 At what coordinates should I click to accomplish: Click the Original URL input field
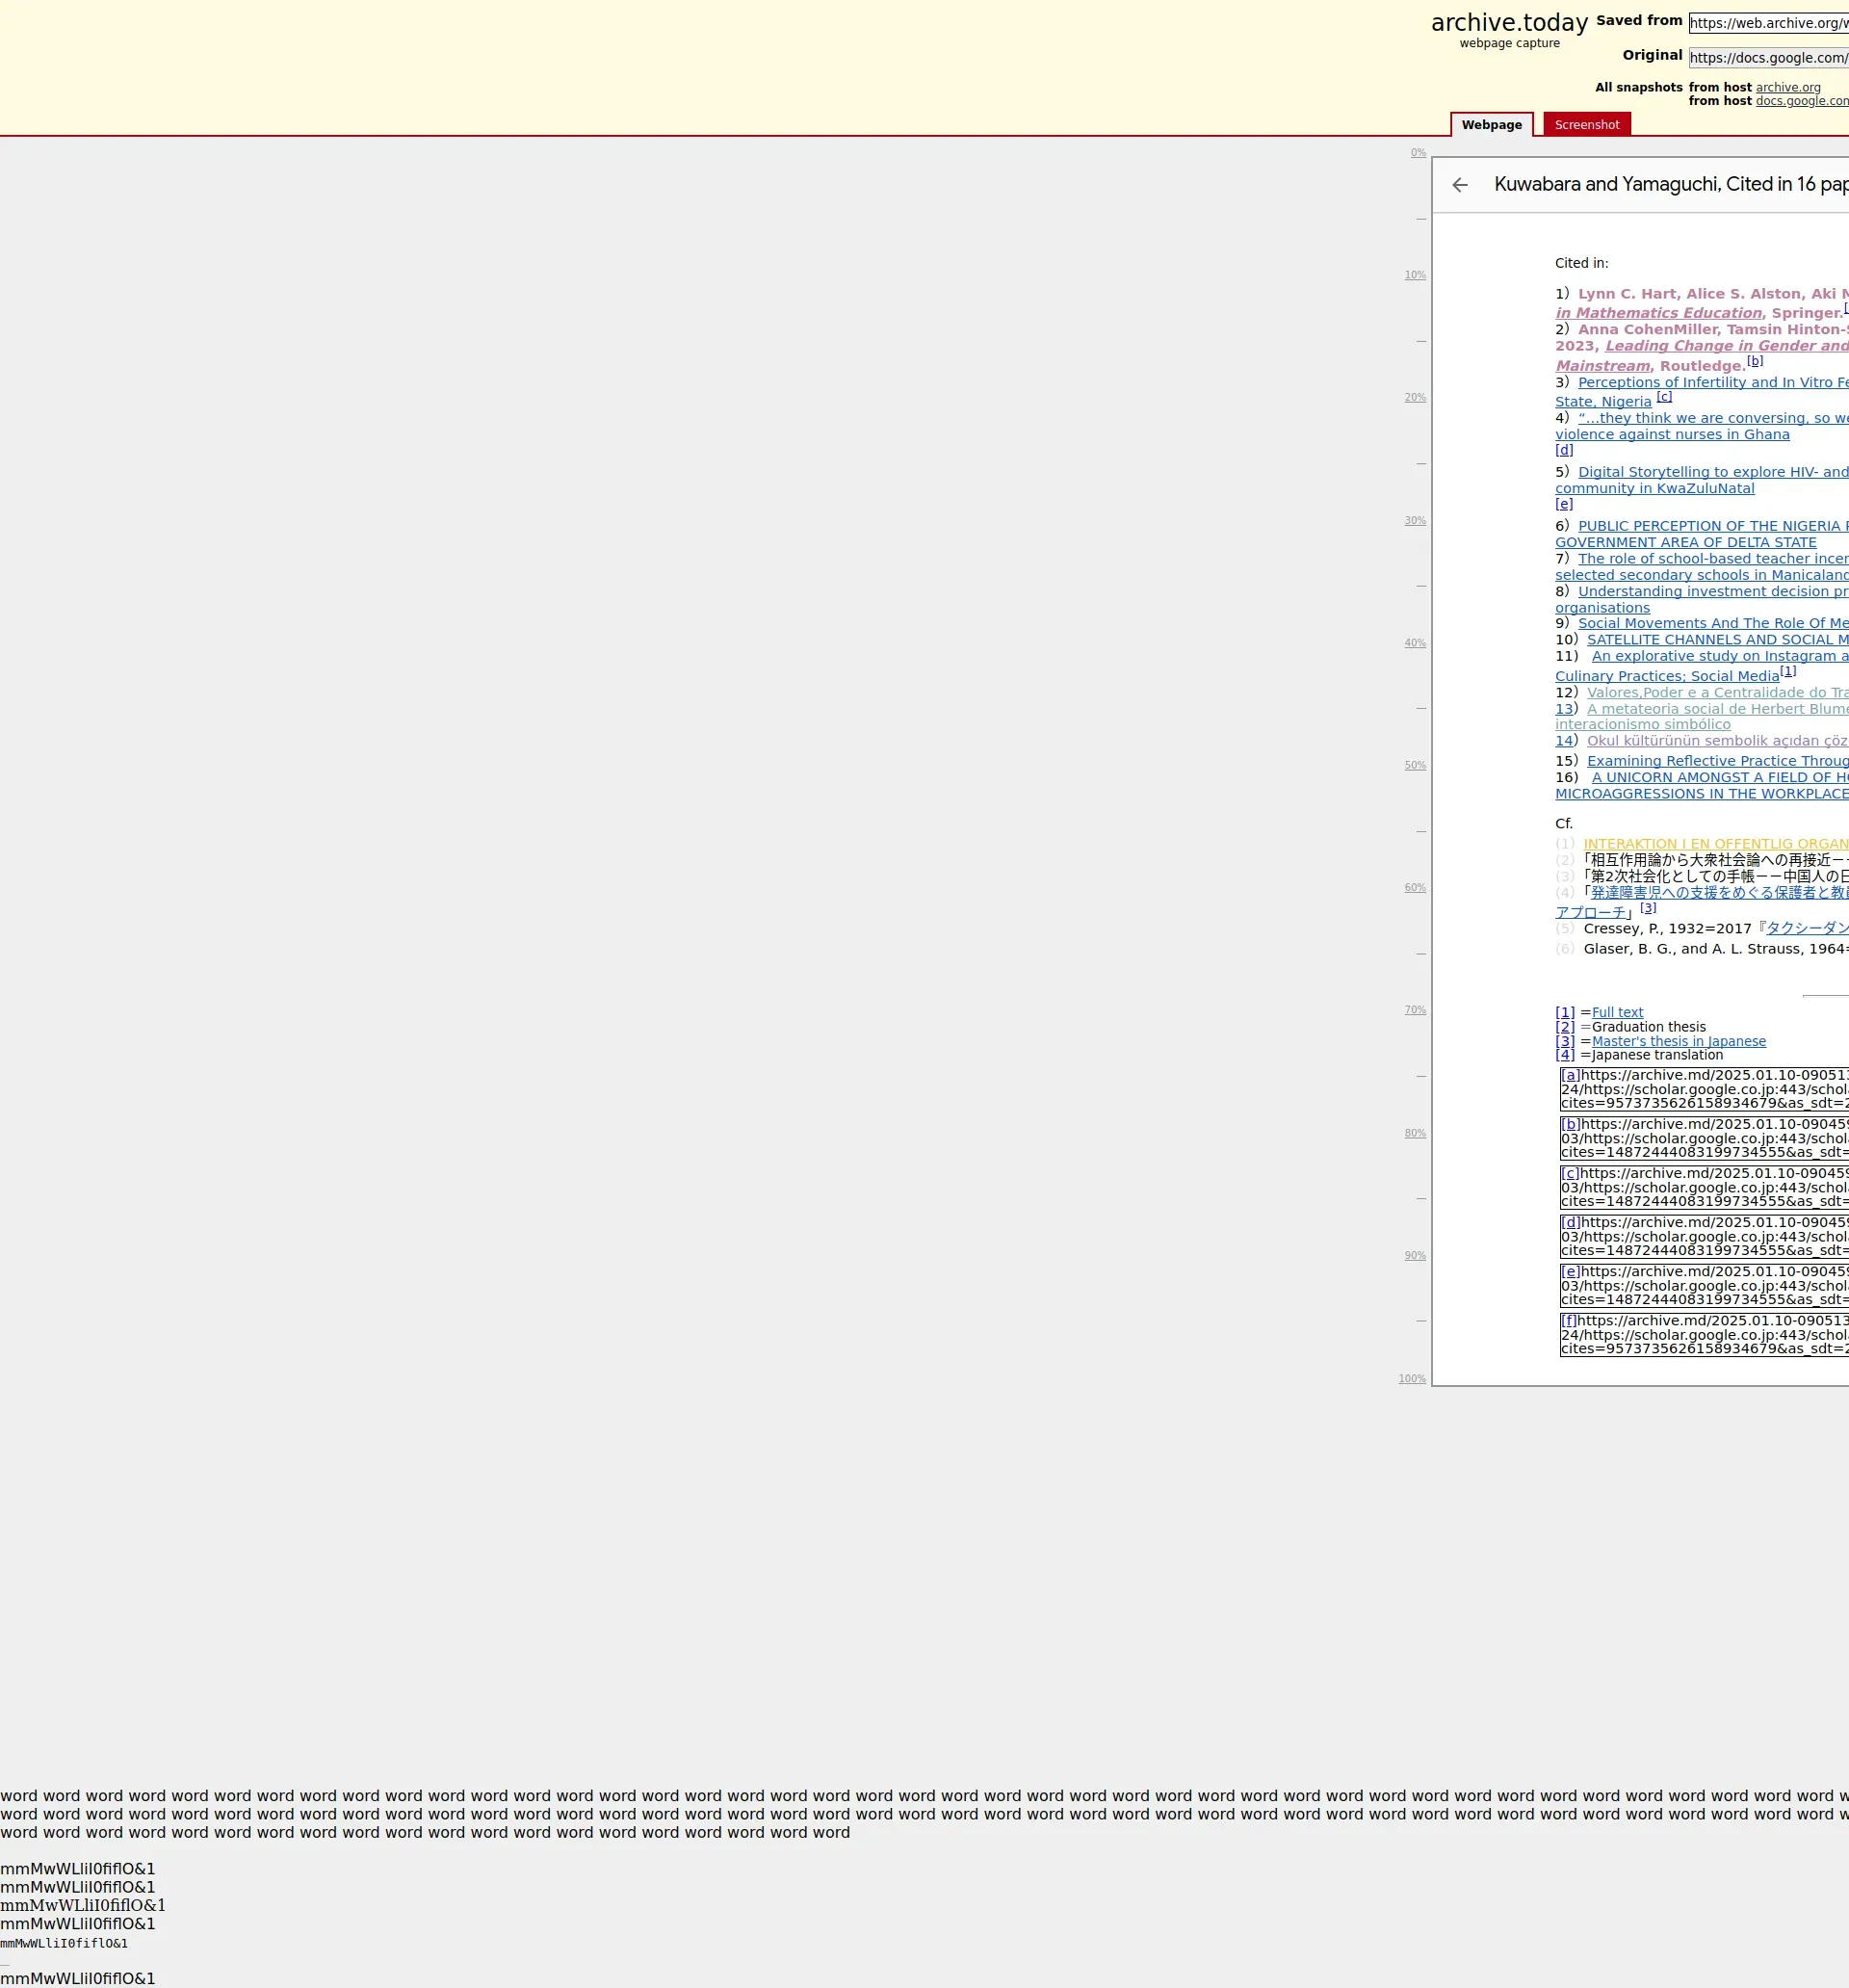[1767, 58]
